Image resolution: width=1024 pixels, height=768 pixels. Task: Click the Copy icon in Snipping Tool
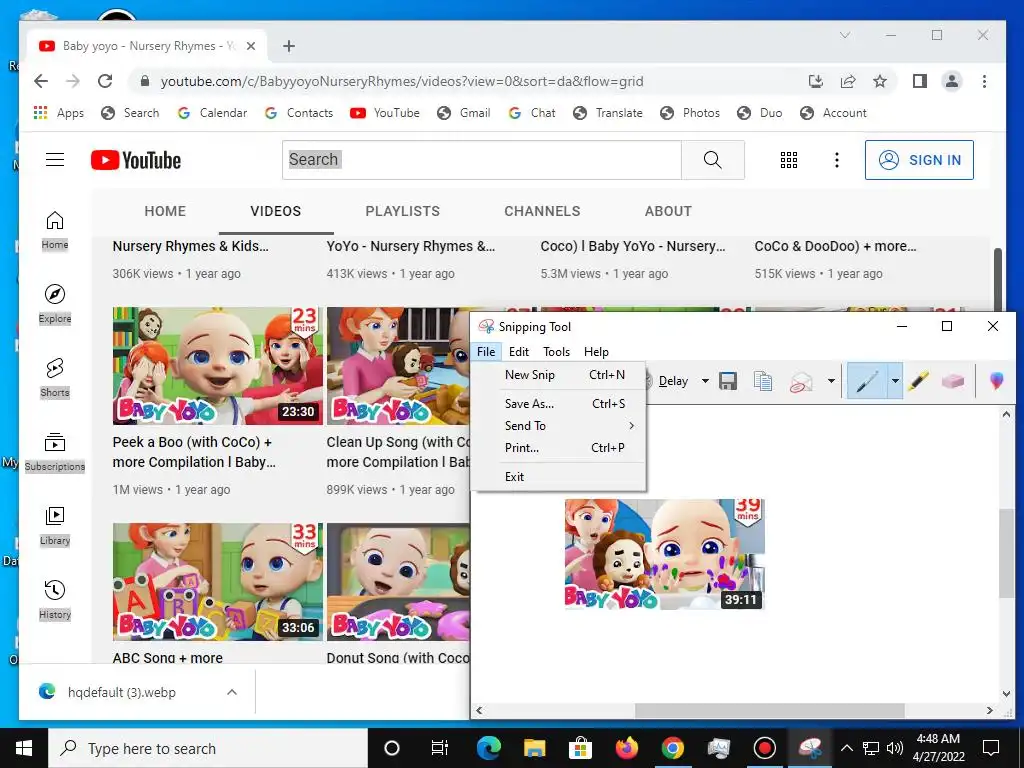tap(763, 381)
